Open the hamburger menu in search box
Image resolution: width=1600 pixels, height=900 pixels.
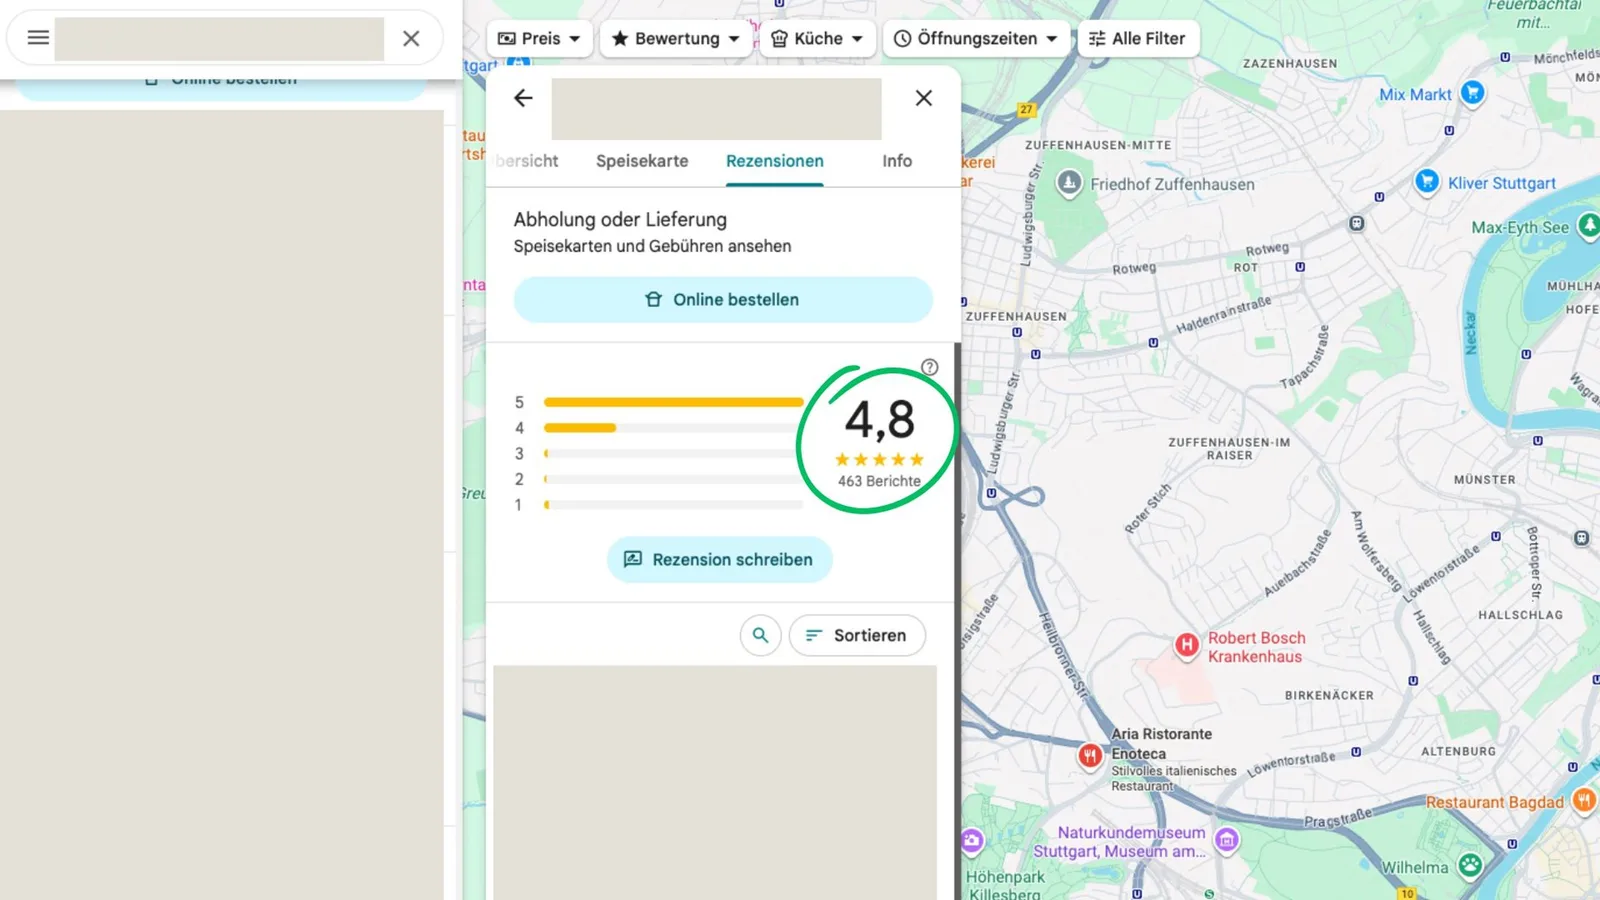[x=38, y=38]
